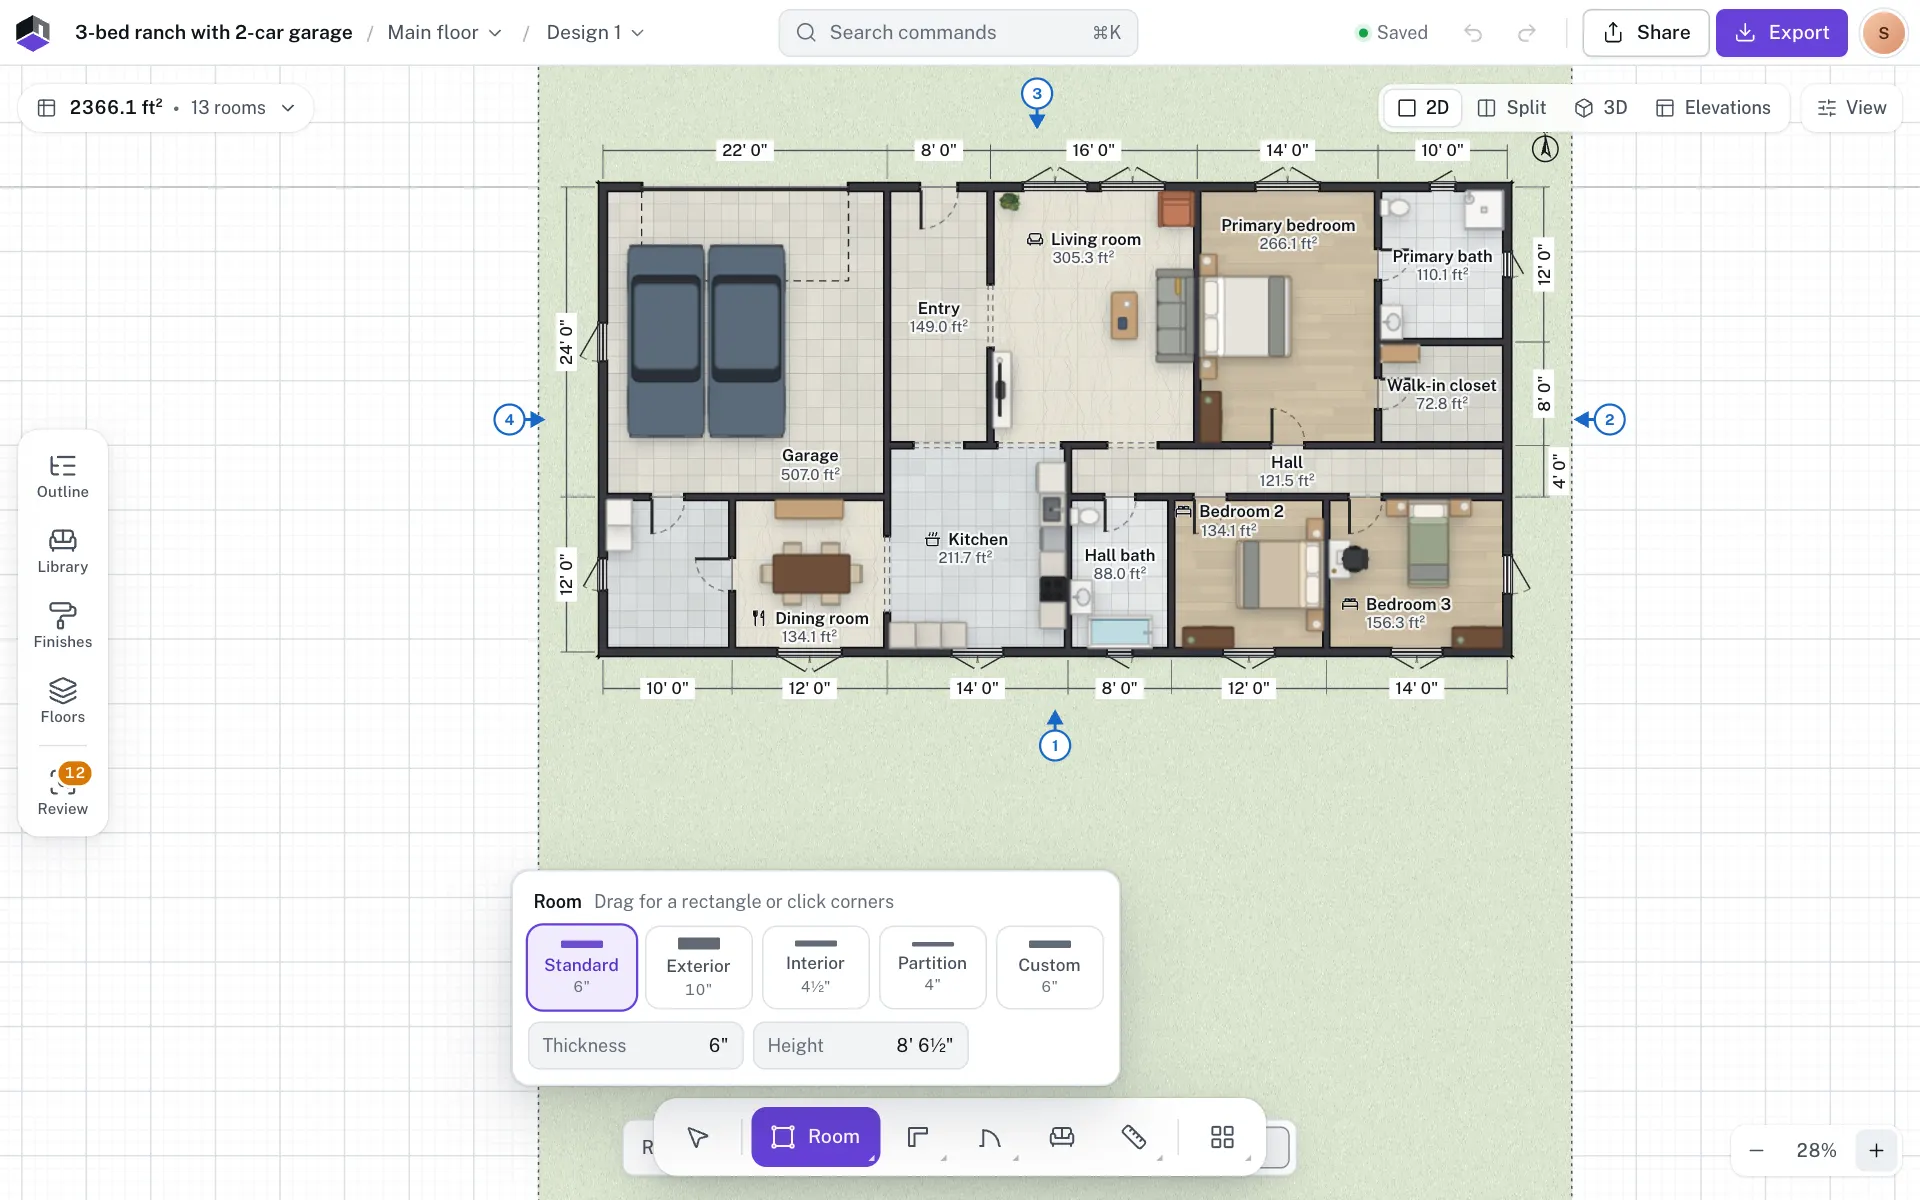Open the grid of more tools
The height and width of the screenshot is (1200, 1920).
pyautogui.click(x=1222, y=1137)
